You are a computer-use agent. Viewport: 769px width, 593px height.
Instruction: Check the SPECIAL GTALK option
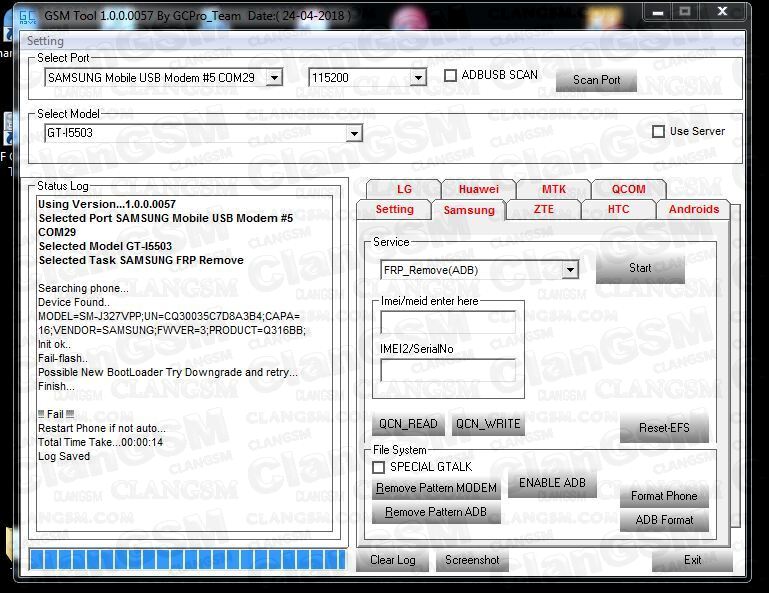(378, 467)
